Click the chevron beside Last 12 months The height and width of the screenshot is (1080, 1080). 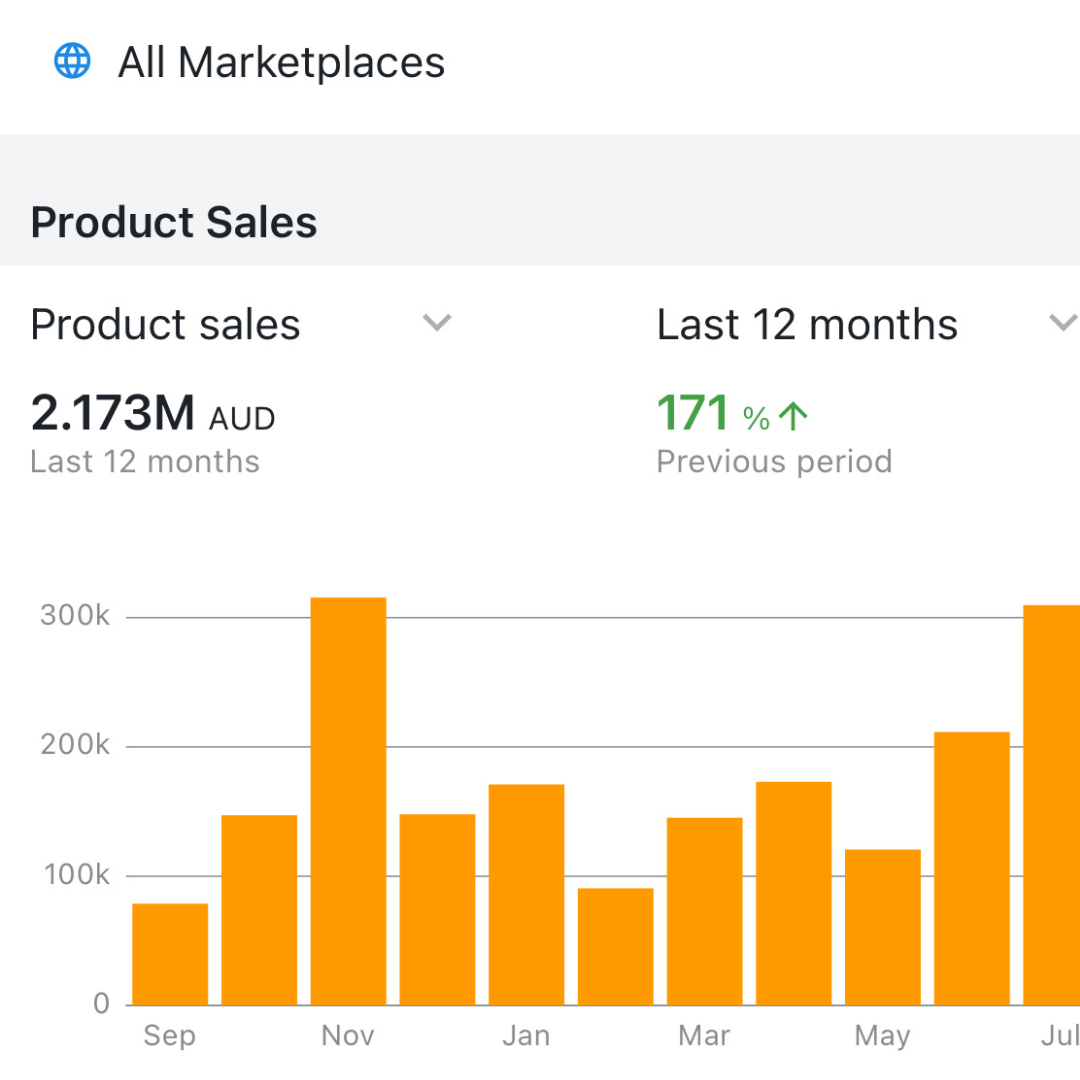coord(1061,323)
